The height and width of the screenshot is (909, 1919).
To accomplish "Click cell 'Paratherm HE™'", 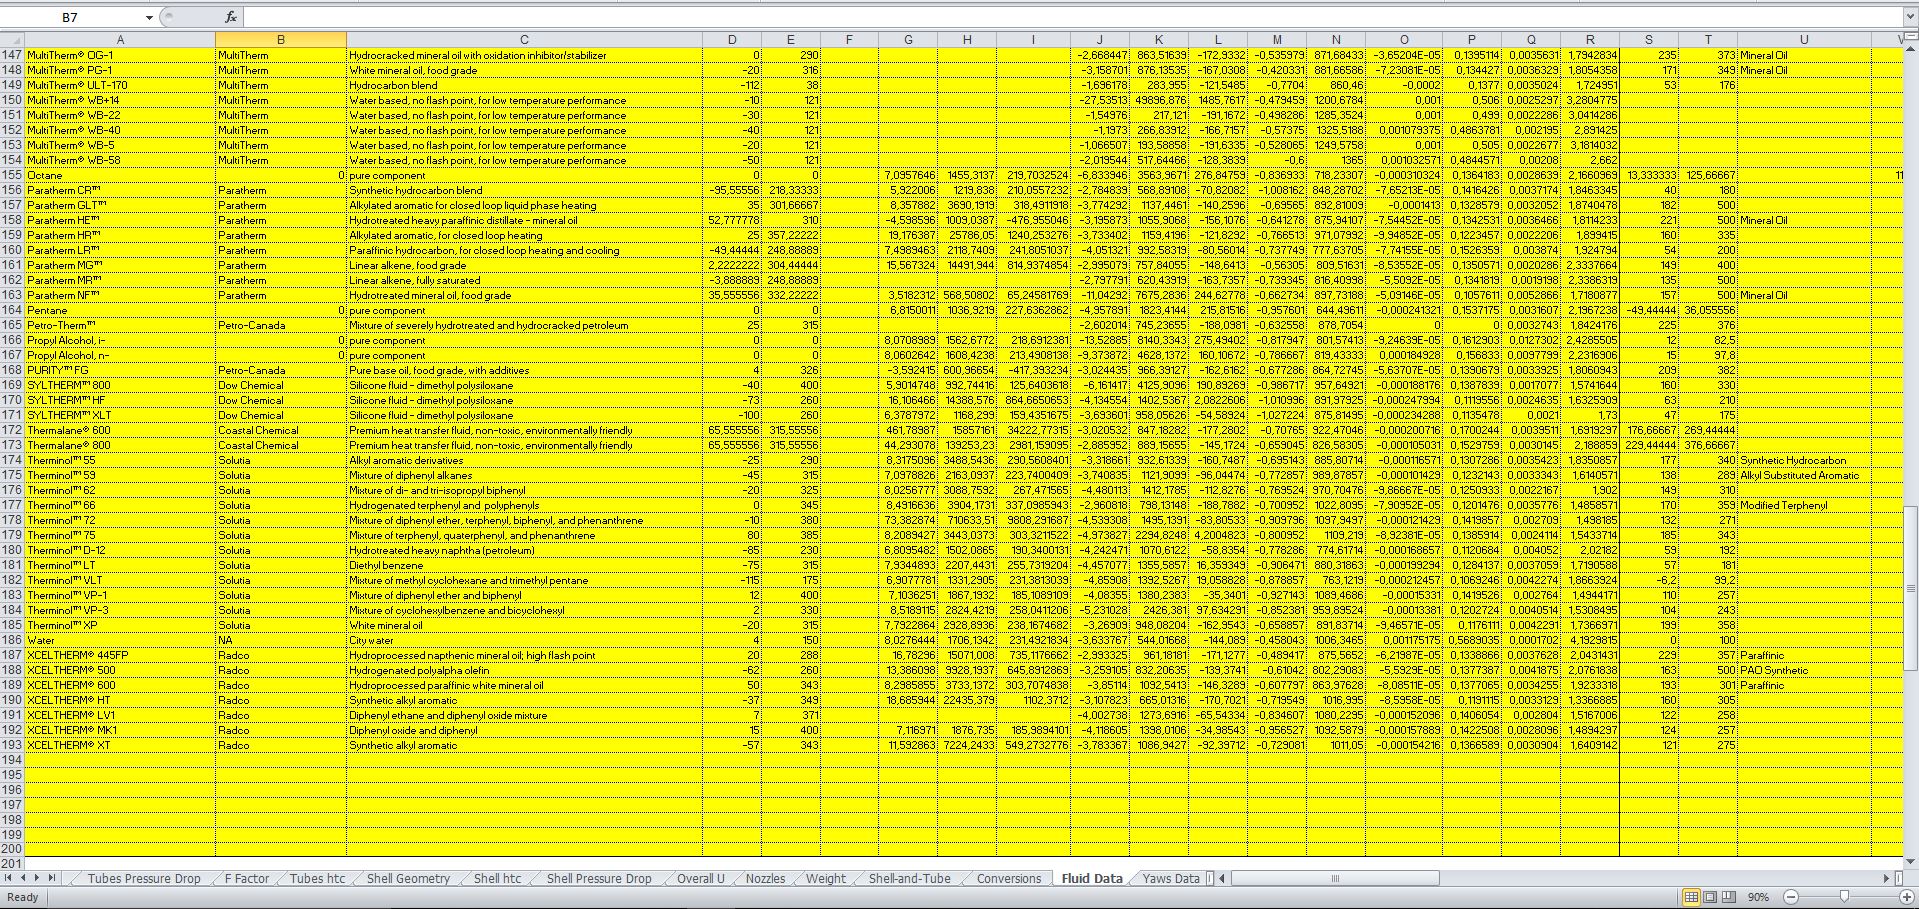I will (x=120, y=220).
